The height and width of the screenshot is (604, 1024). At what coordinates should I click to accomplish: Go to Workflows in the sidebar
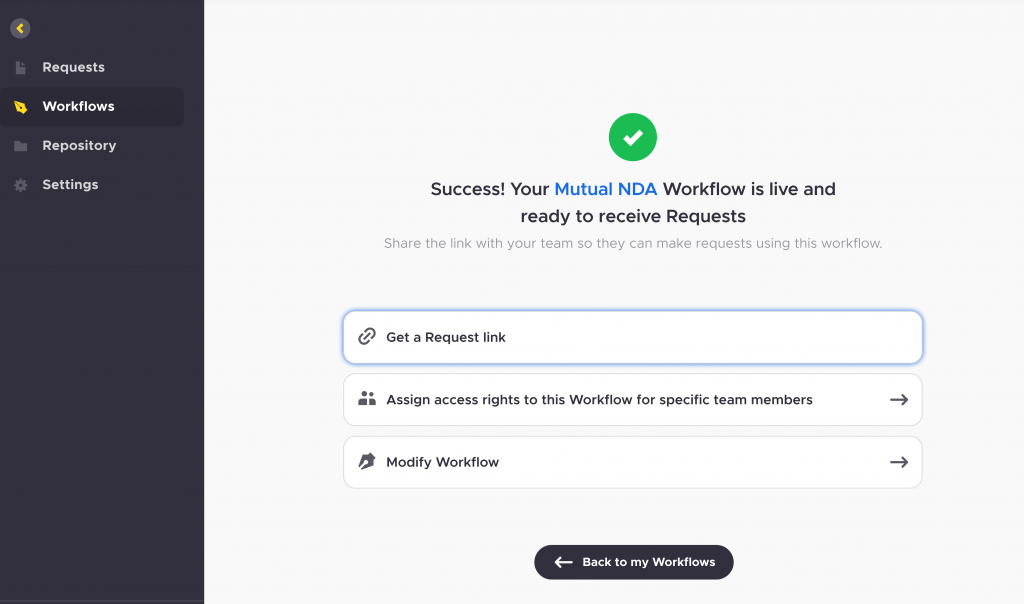(91, 106)
